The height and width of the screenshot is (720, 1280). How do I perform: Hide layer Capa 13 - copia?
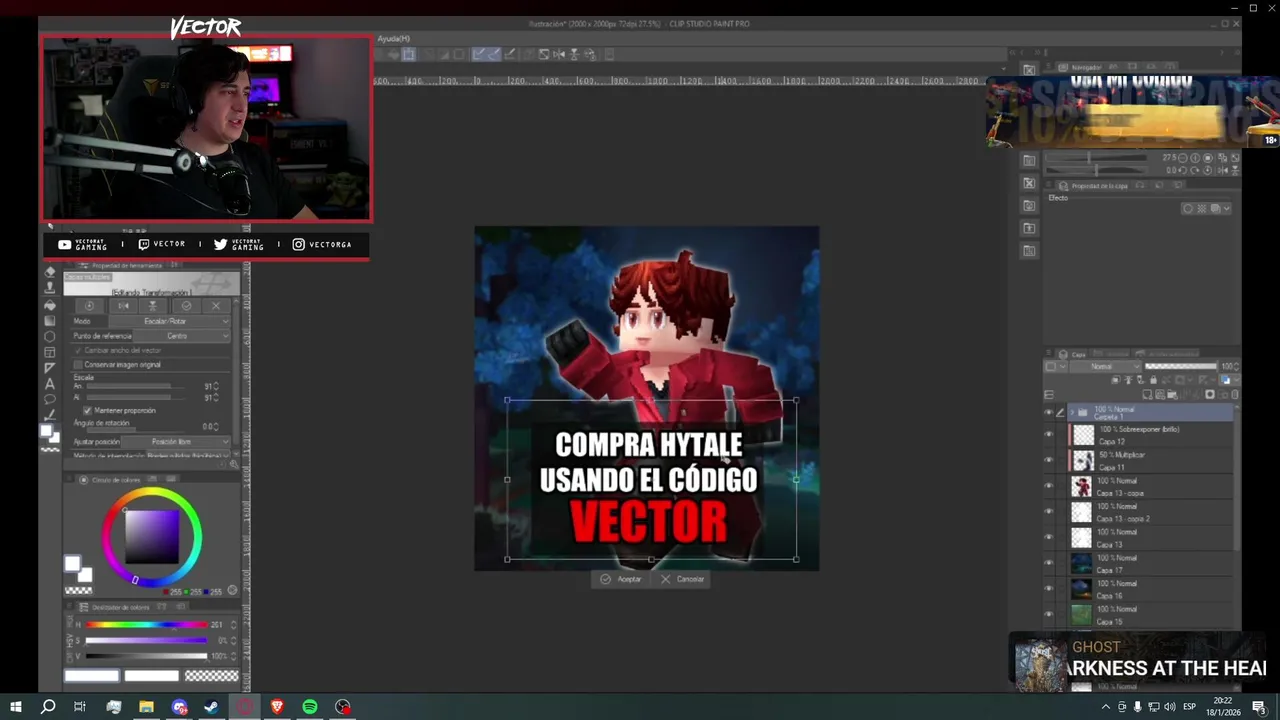1049,486
